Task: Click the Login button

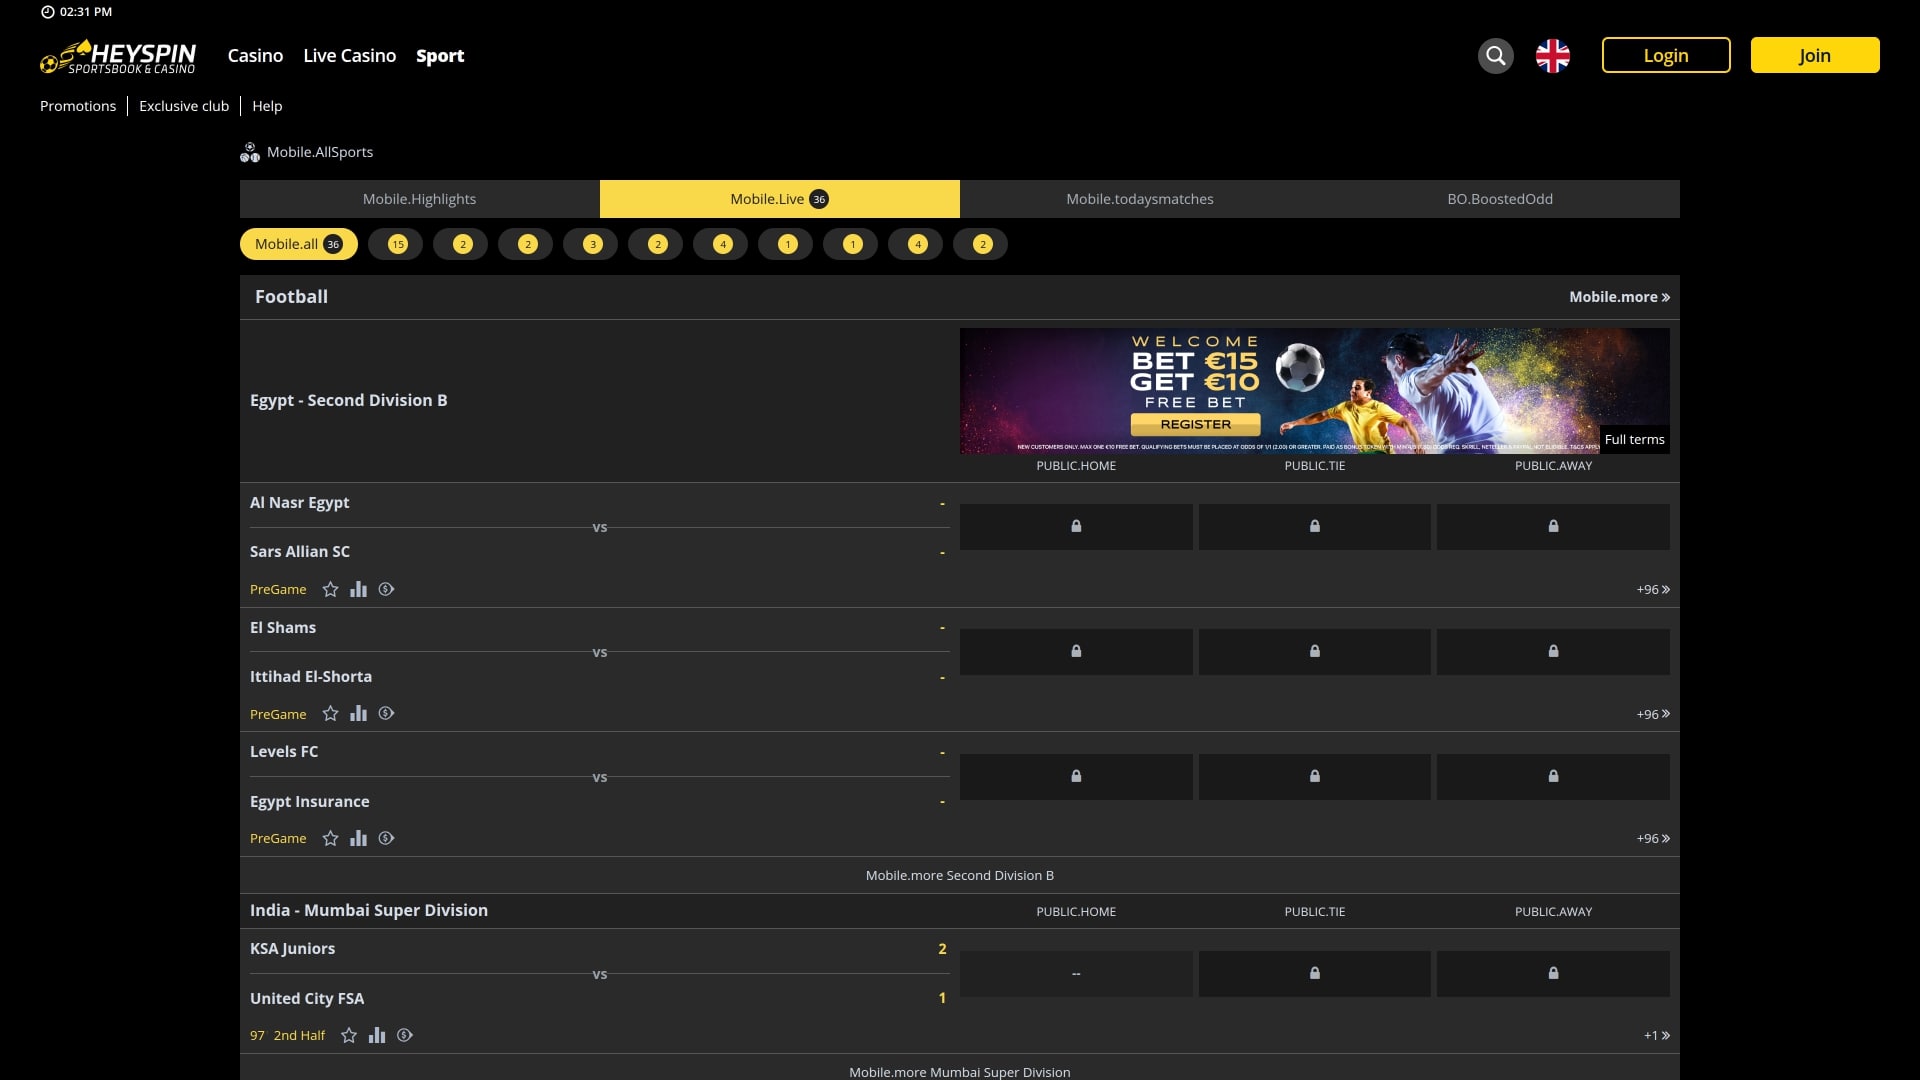Action: click(x=1665, y=56)
